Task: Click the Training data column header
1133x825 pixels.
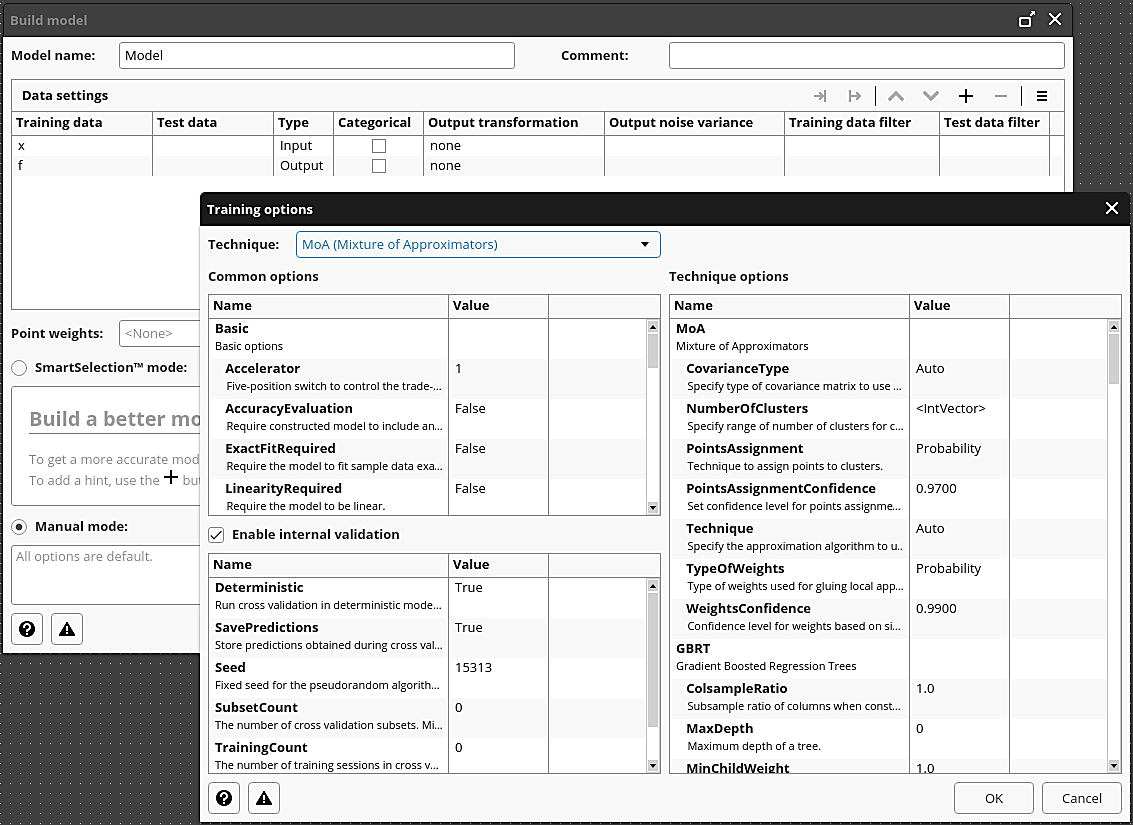Action: click(82, 123)
